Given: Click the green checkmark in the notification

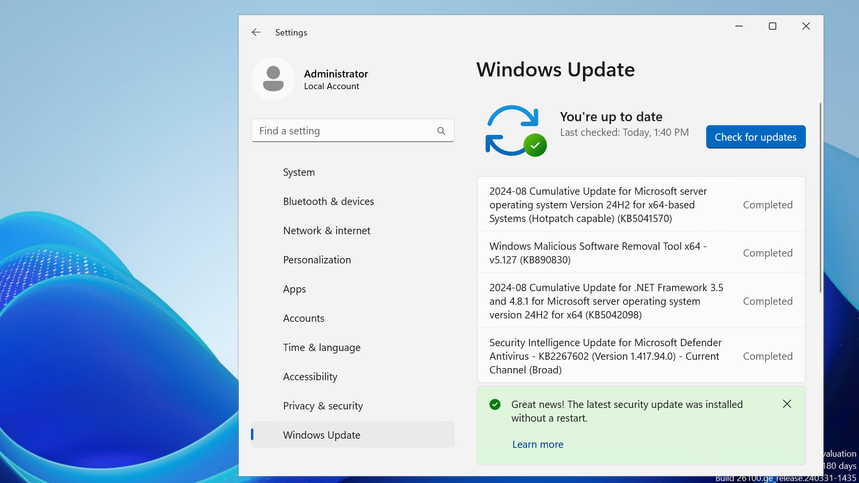Looking at the screenshot, I should (495, 405).
